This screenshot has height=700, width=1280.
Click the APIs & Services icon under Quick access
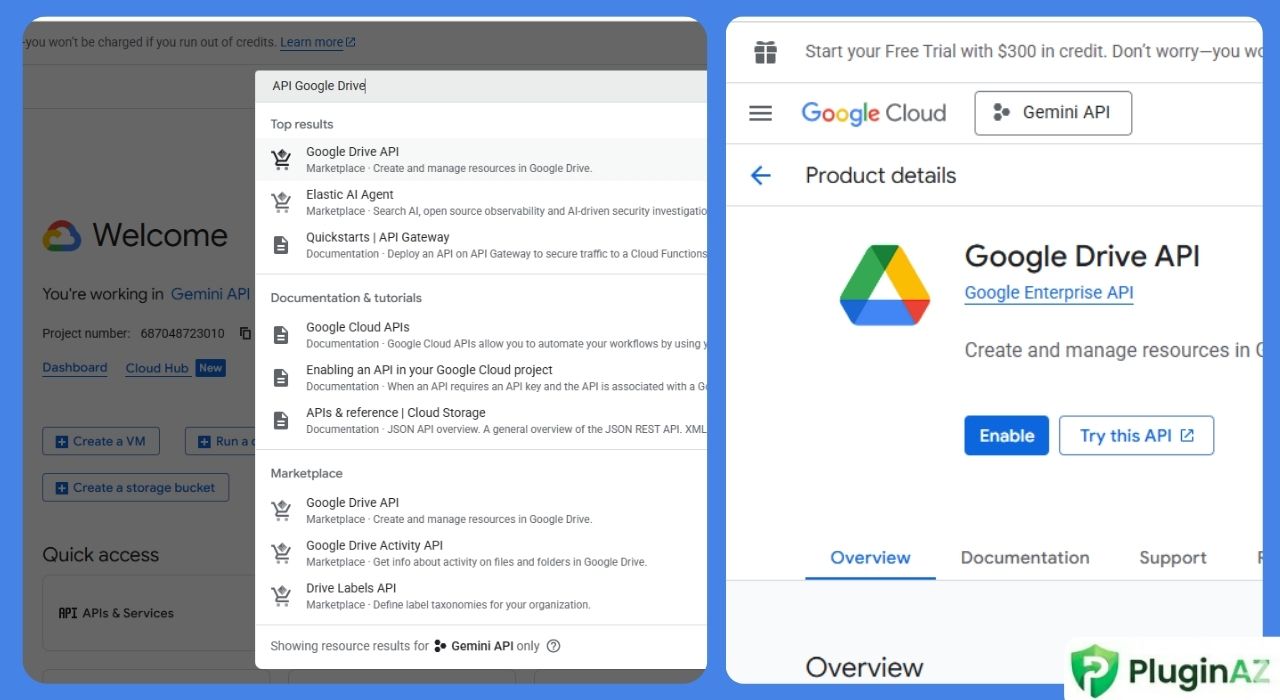point(69,613)
